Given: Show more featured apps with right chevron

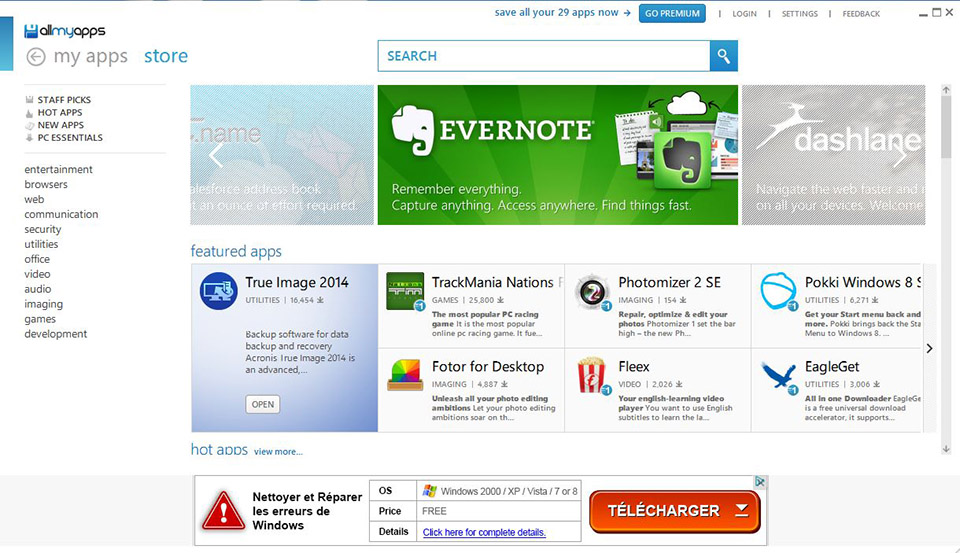Looking at the screenshot, I should [929, 348].
